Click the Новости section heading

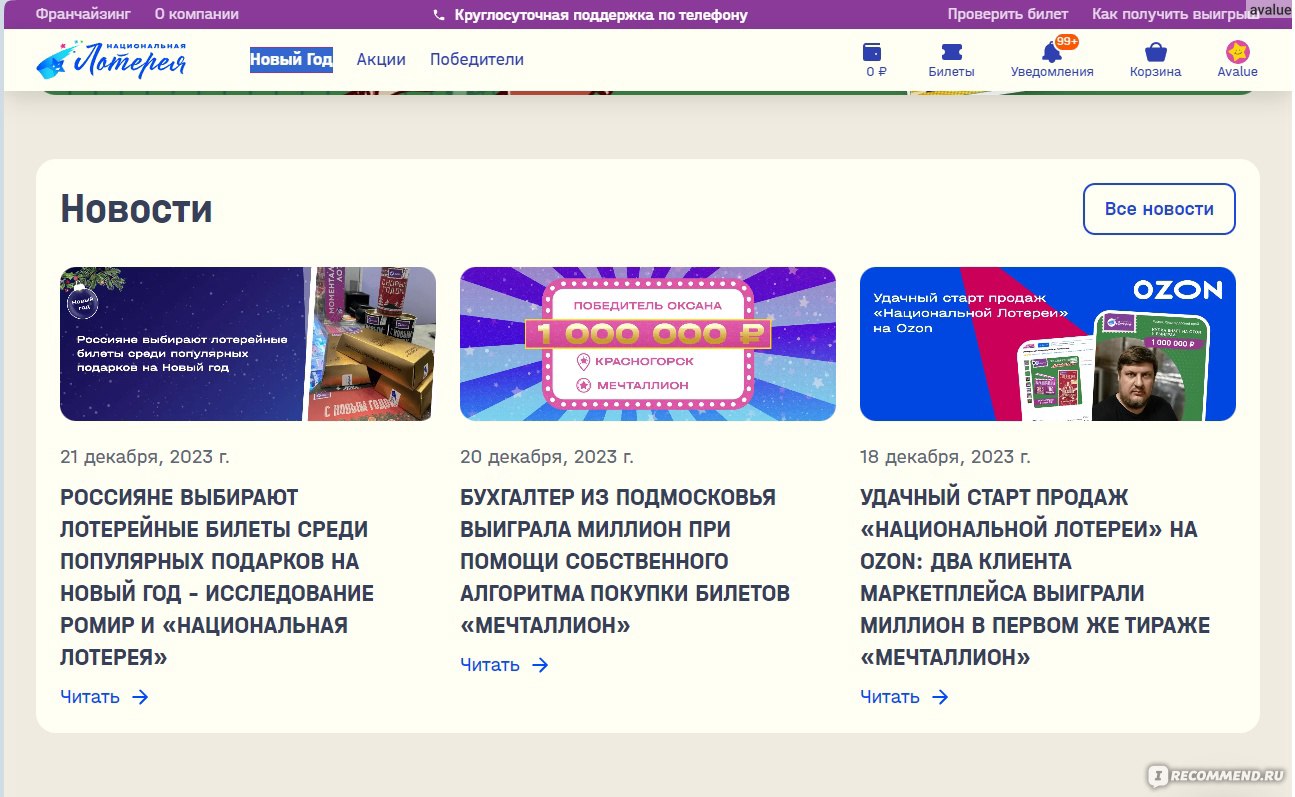136,209
